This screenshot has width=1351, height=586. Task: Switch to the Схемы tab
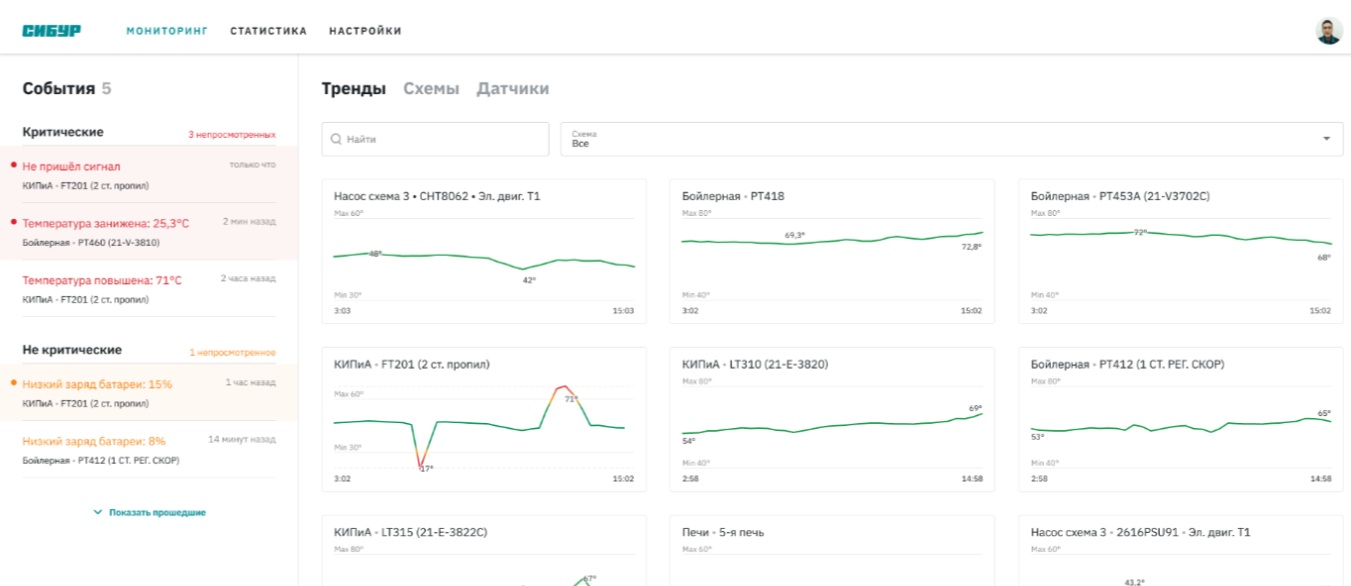431,88
